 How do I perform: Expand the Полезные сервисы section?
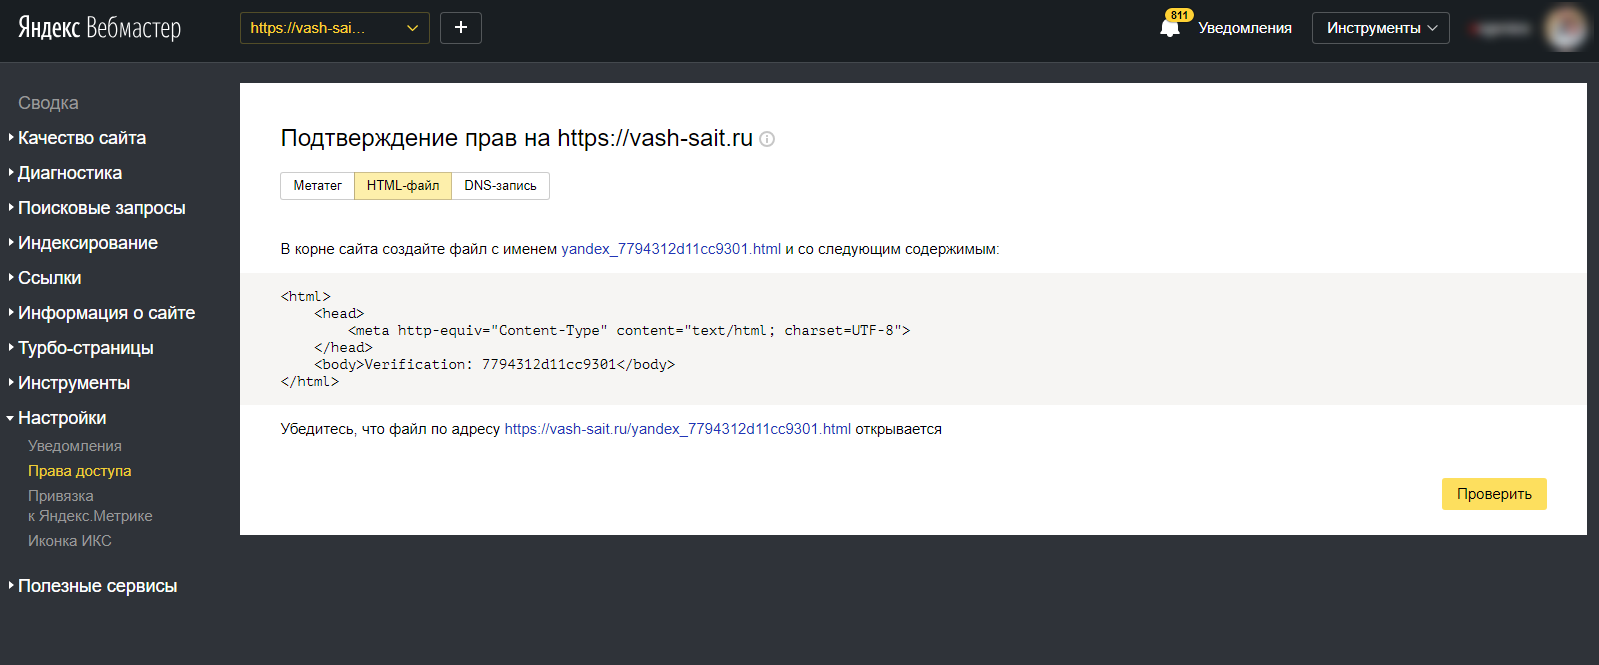[x=97, y=586]
